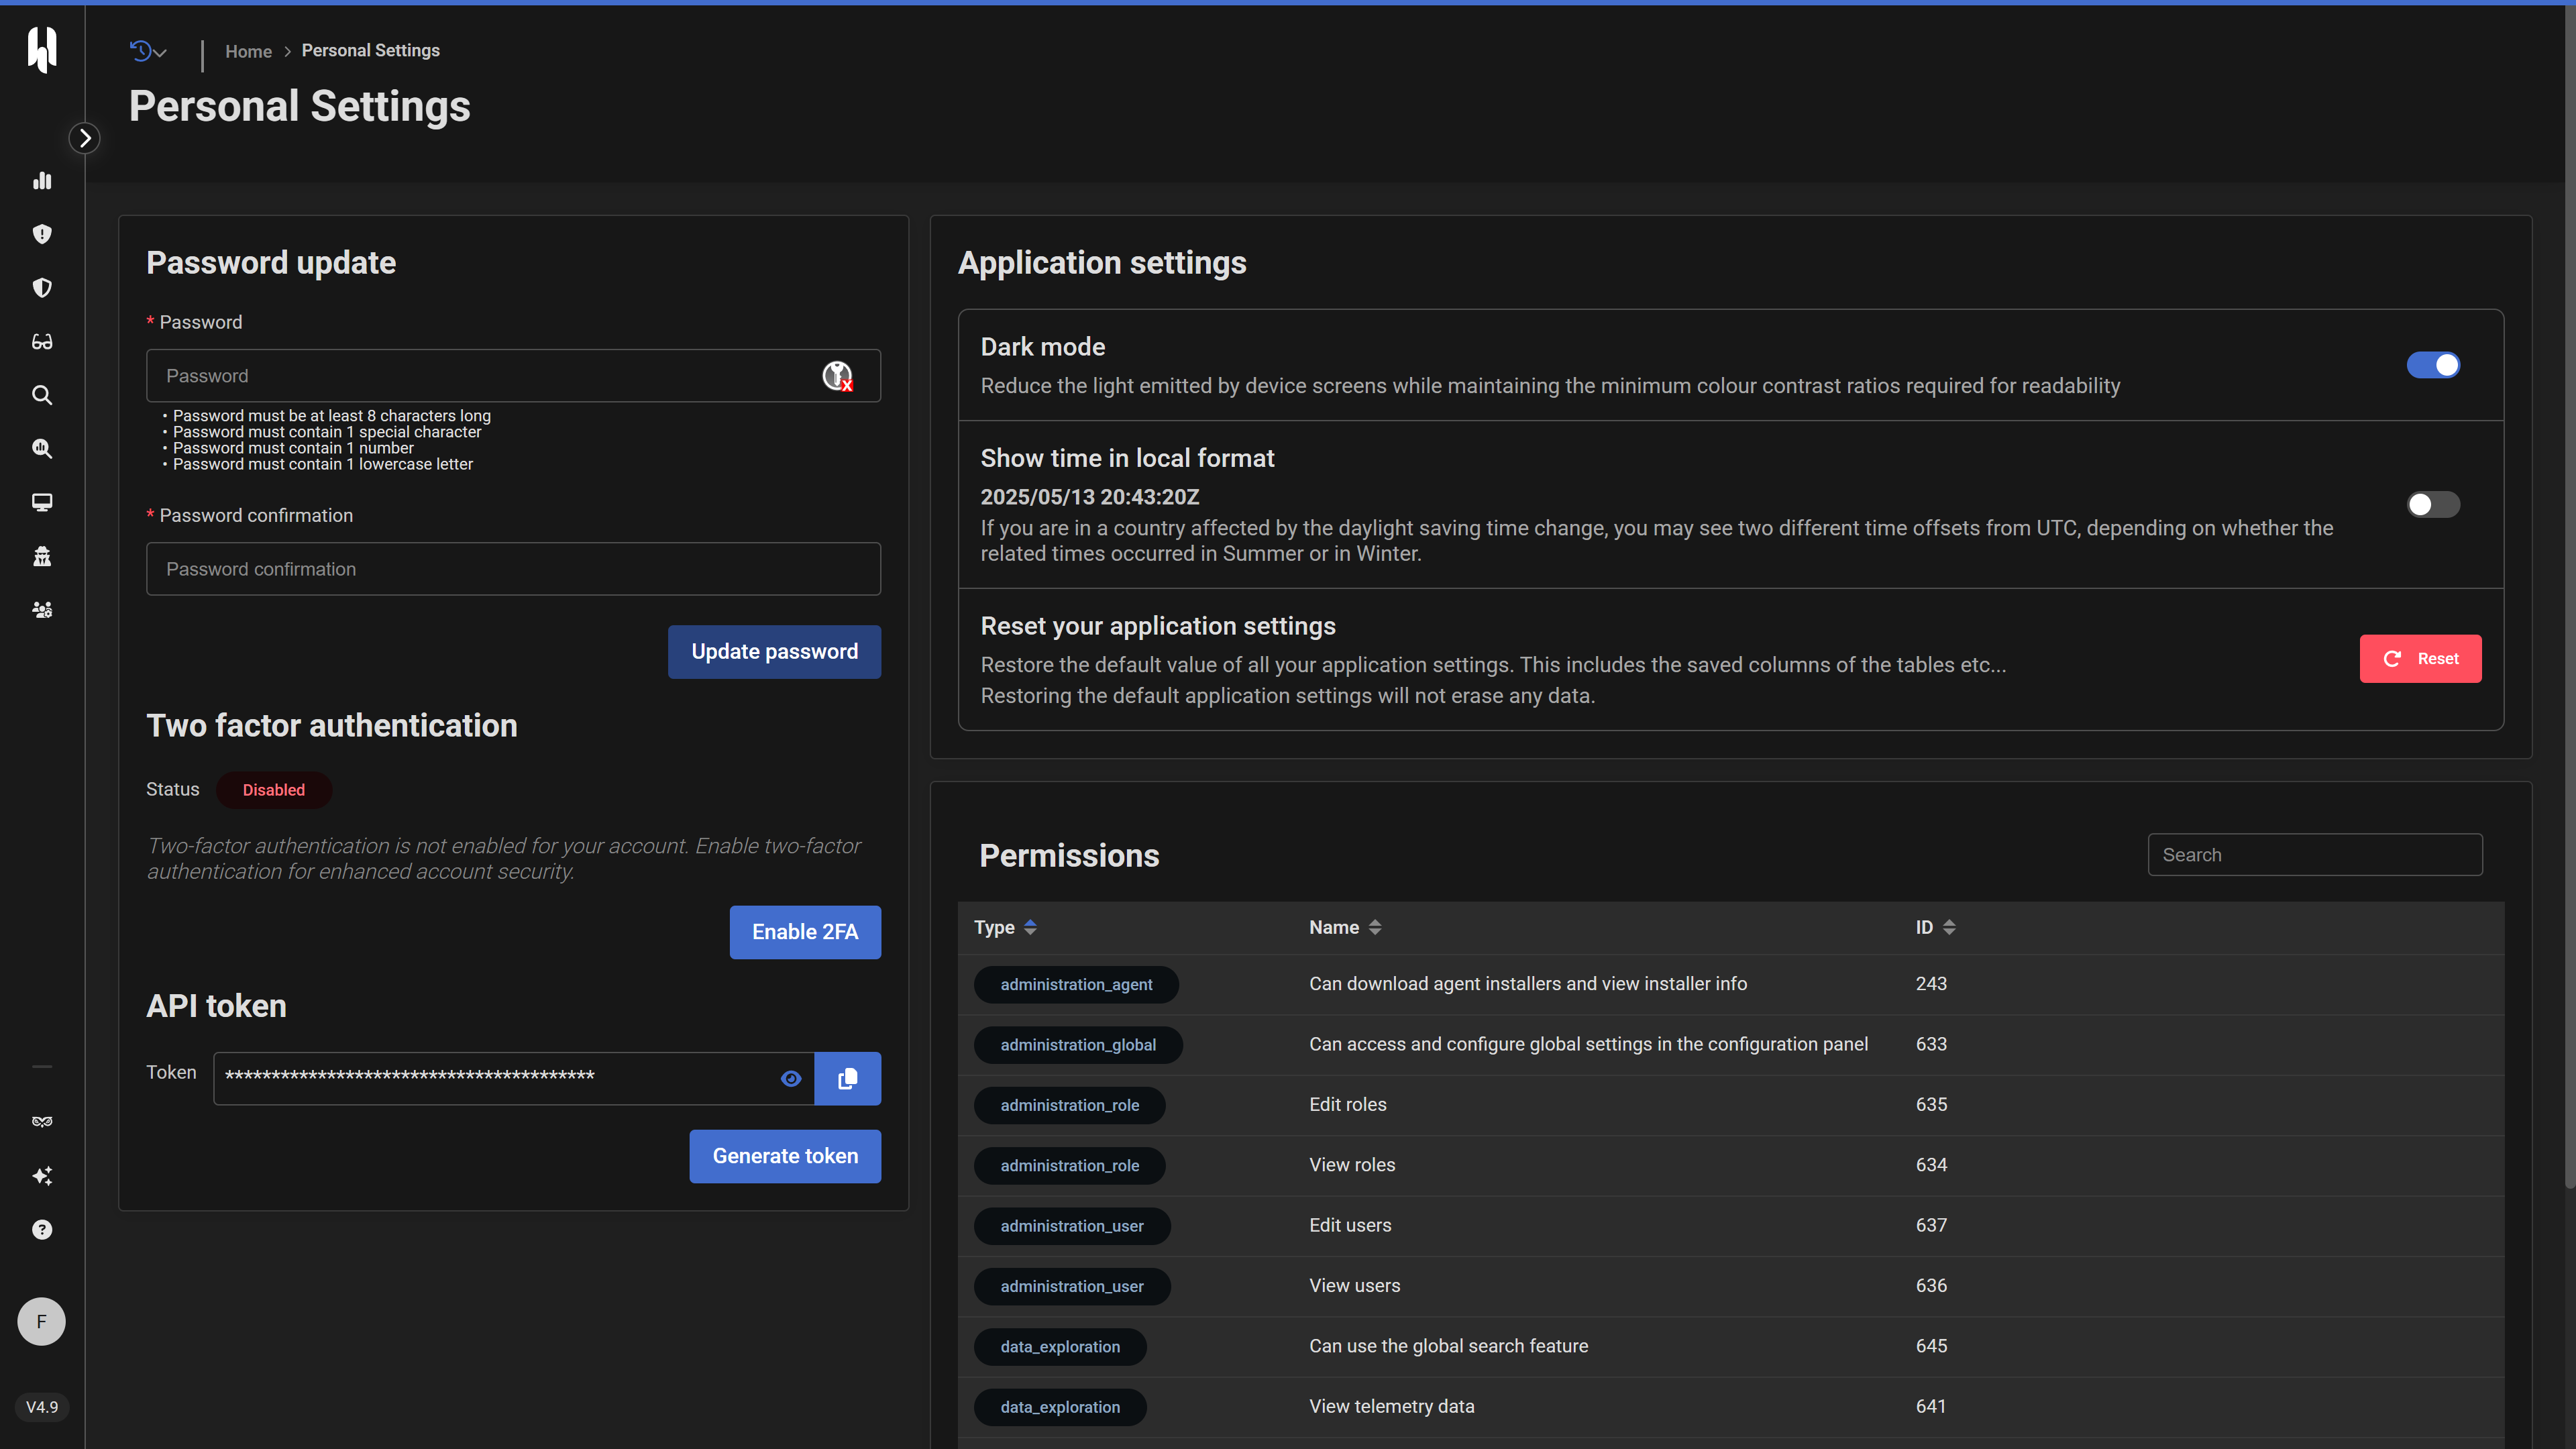Click the 'View users' permission name
This screenshot has height=1449, width=2576.
point(1354,1286)
